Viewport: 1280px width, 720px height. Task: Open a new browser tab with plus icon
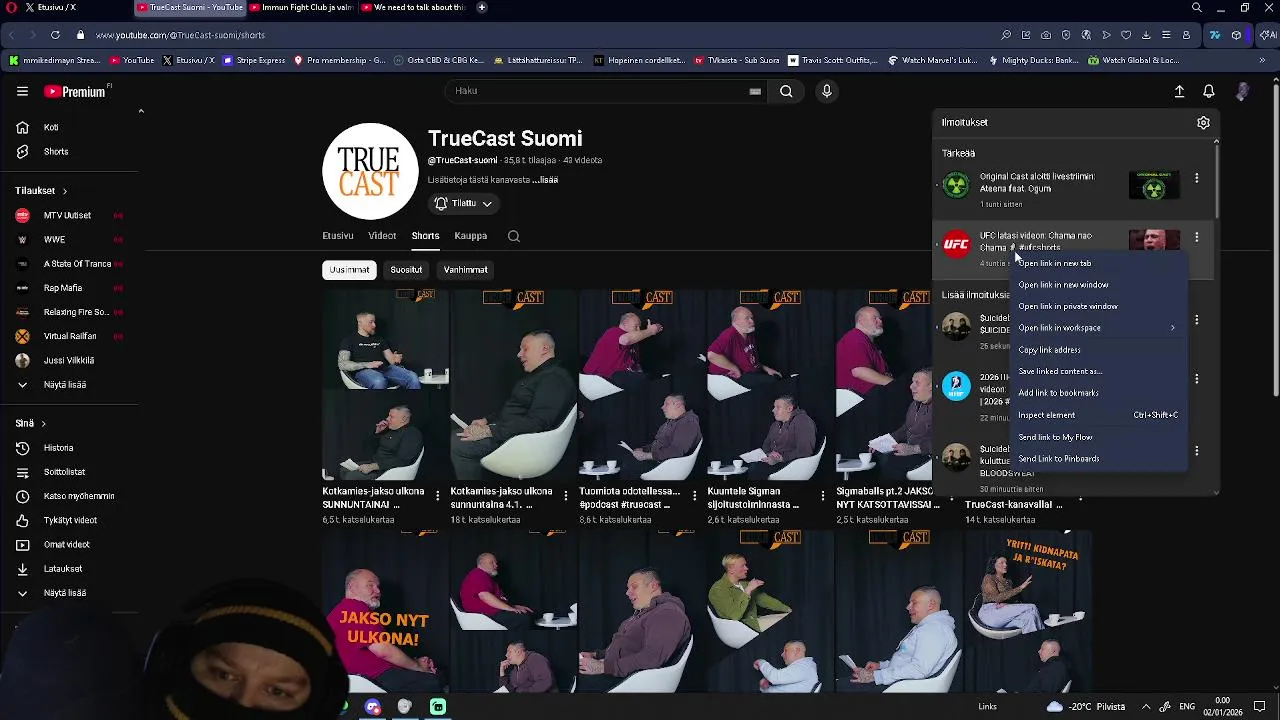point(482,7)
